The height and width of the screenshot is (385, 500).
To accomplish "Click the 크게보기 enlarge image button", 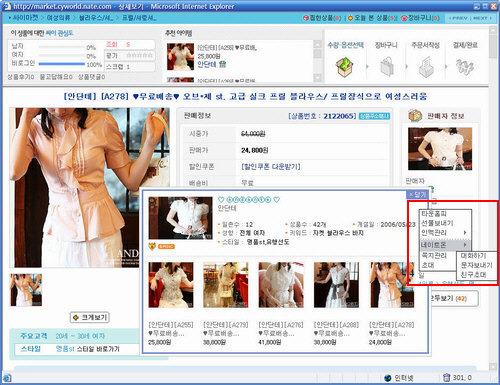I will pyautogui.click(x=90, y=317).
